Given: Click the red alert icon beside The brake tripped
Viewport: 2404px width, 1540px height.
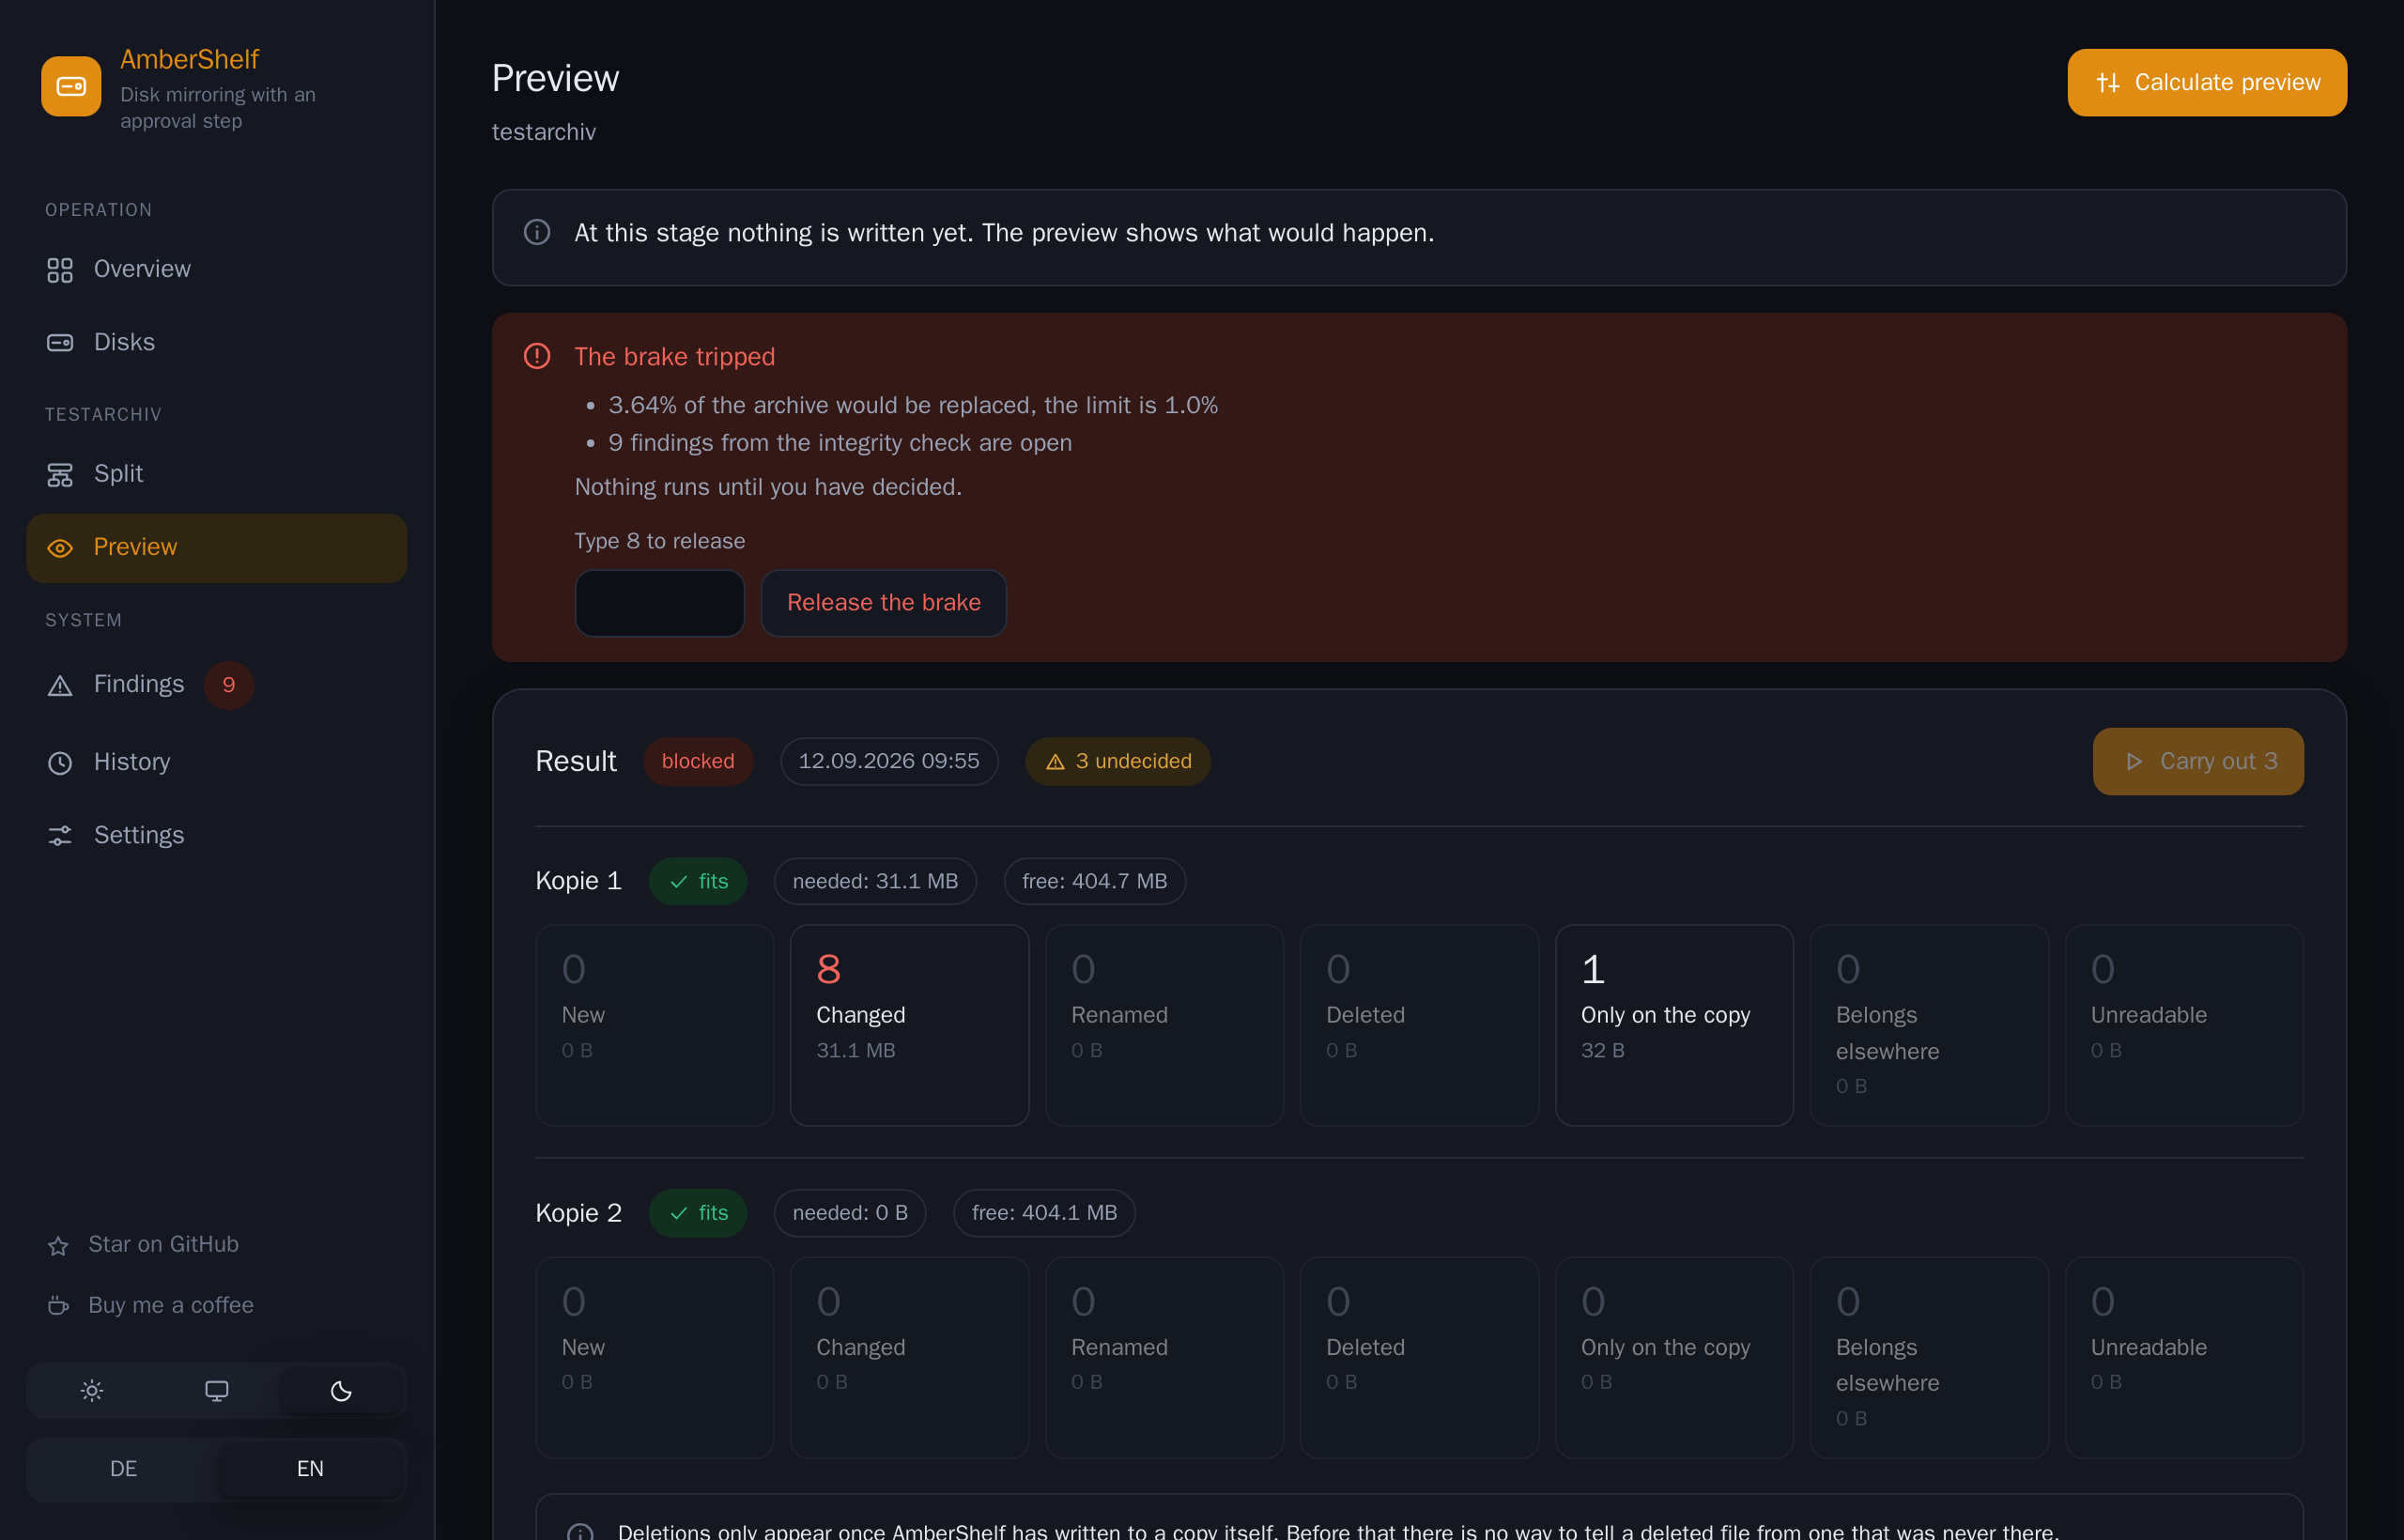Looking at the screenshot, I should [x=537, y=356].
